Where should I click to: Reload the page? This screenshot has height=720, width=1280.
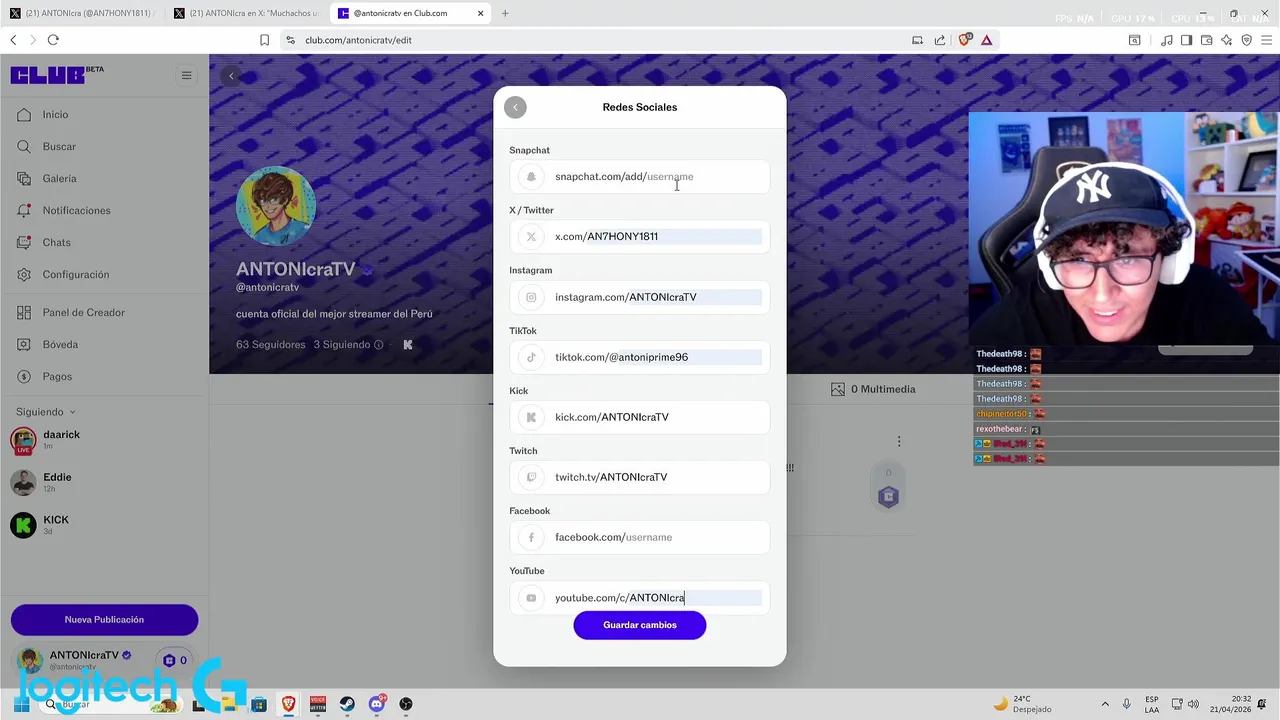click(53, 40)
